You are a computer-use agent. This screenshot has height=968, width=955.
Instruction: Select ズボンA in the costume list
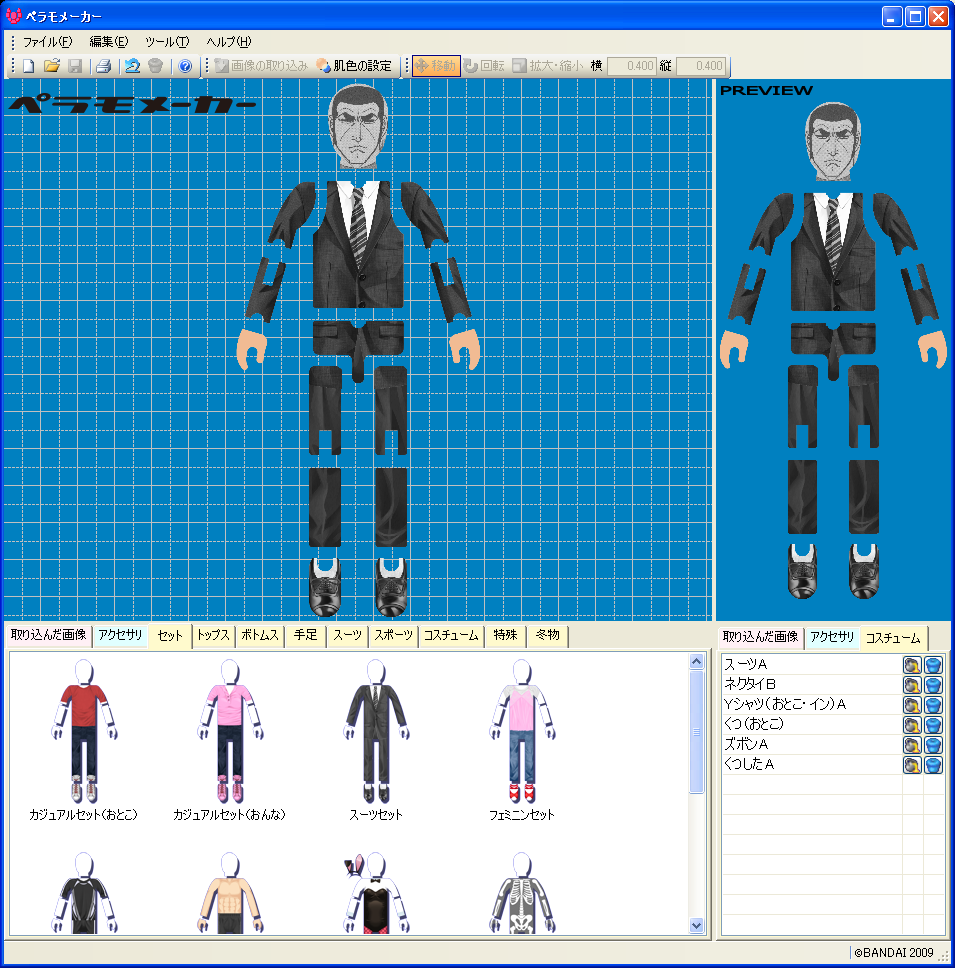812,745
